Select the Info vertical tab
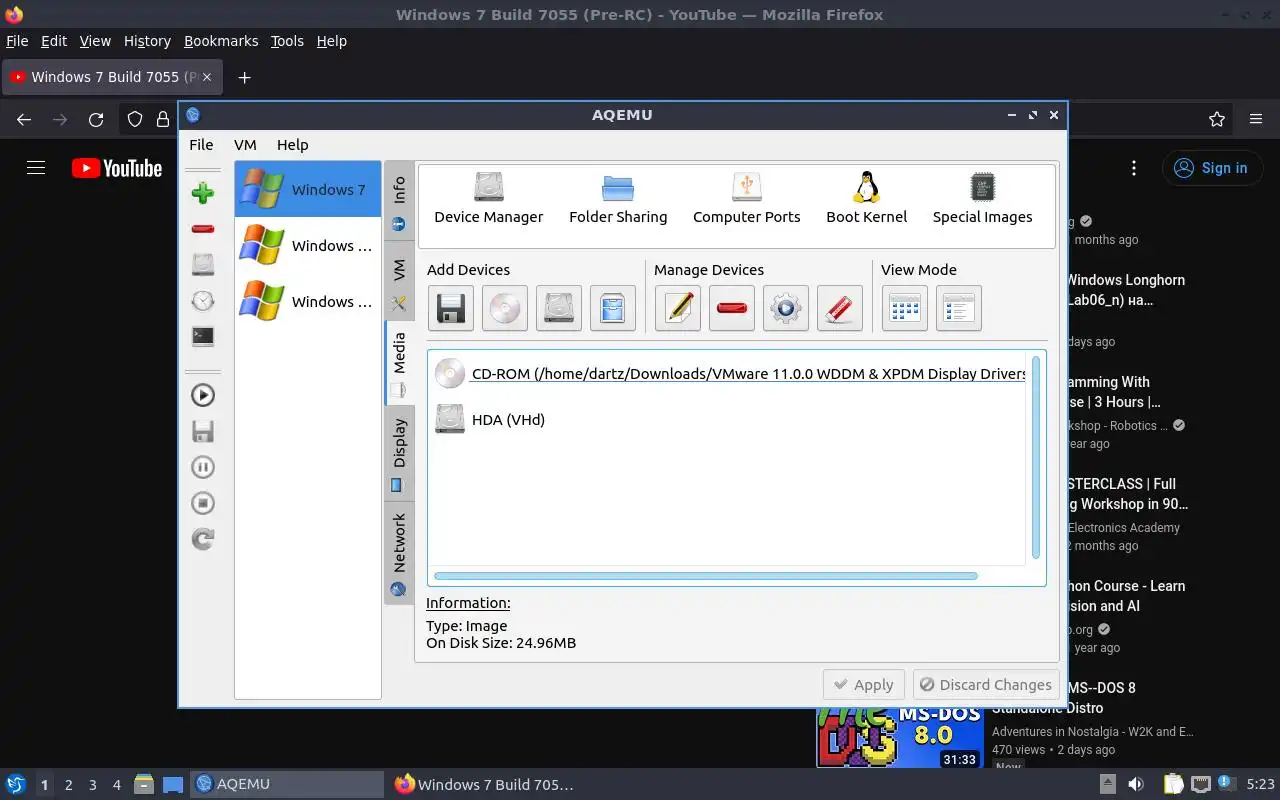 point(399,203)
